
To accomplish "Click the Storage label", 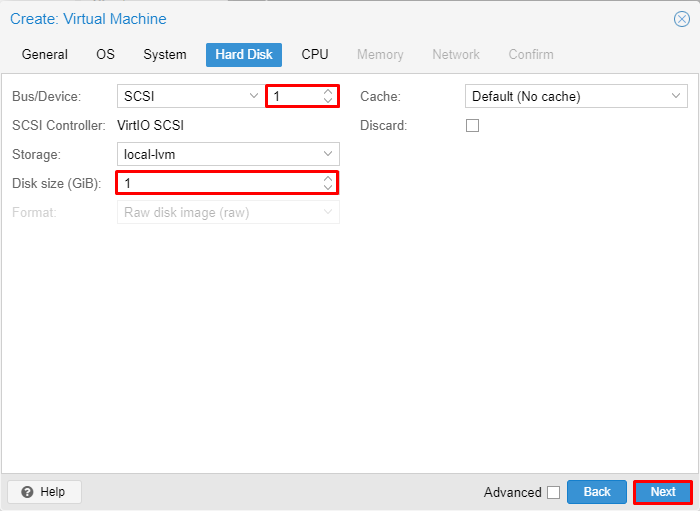I will point(36,154).
